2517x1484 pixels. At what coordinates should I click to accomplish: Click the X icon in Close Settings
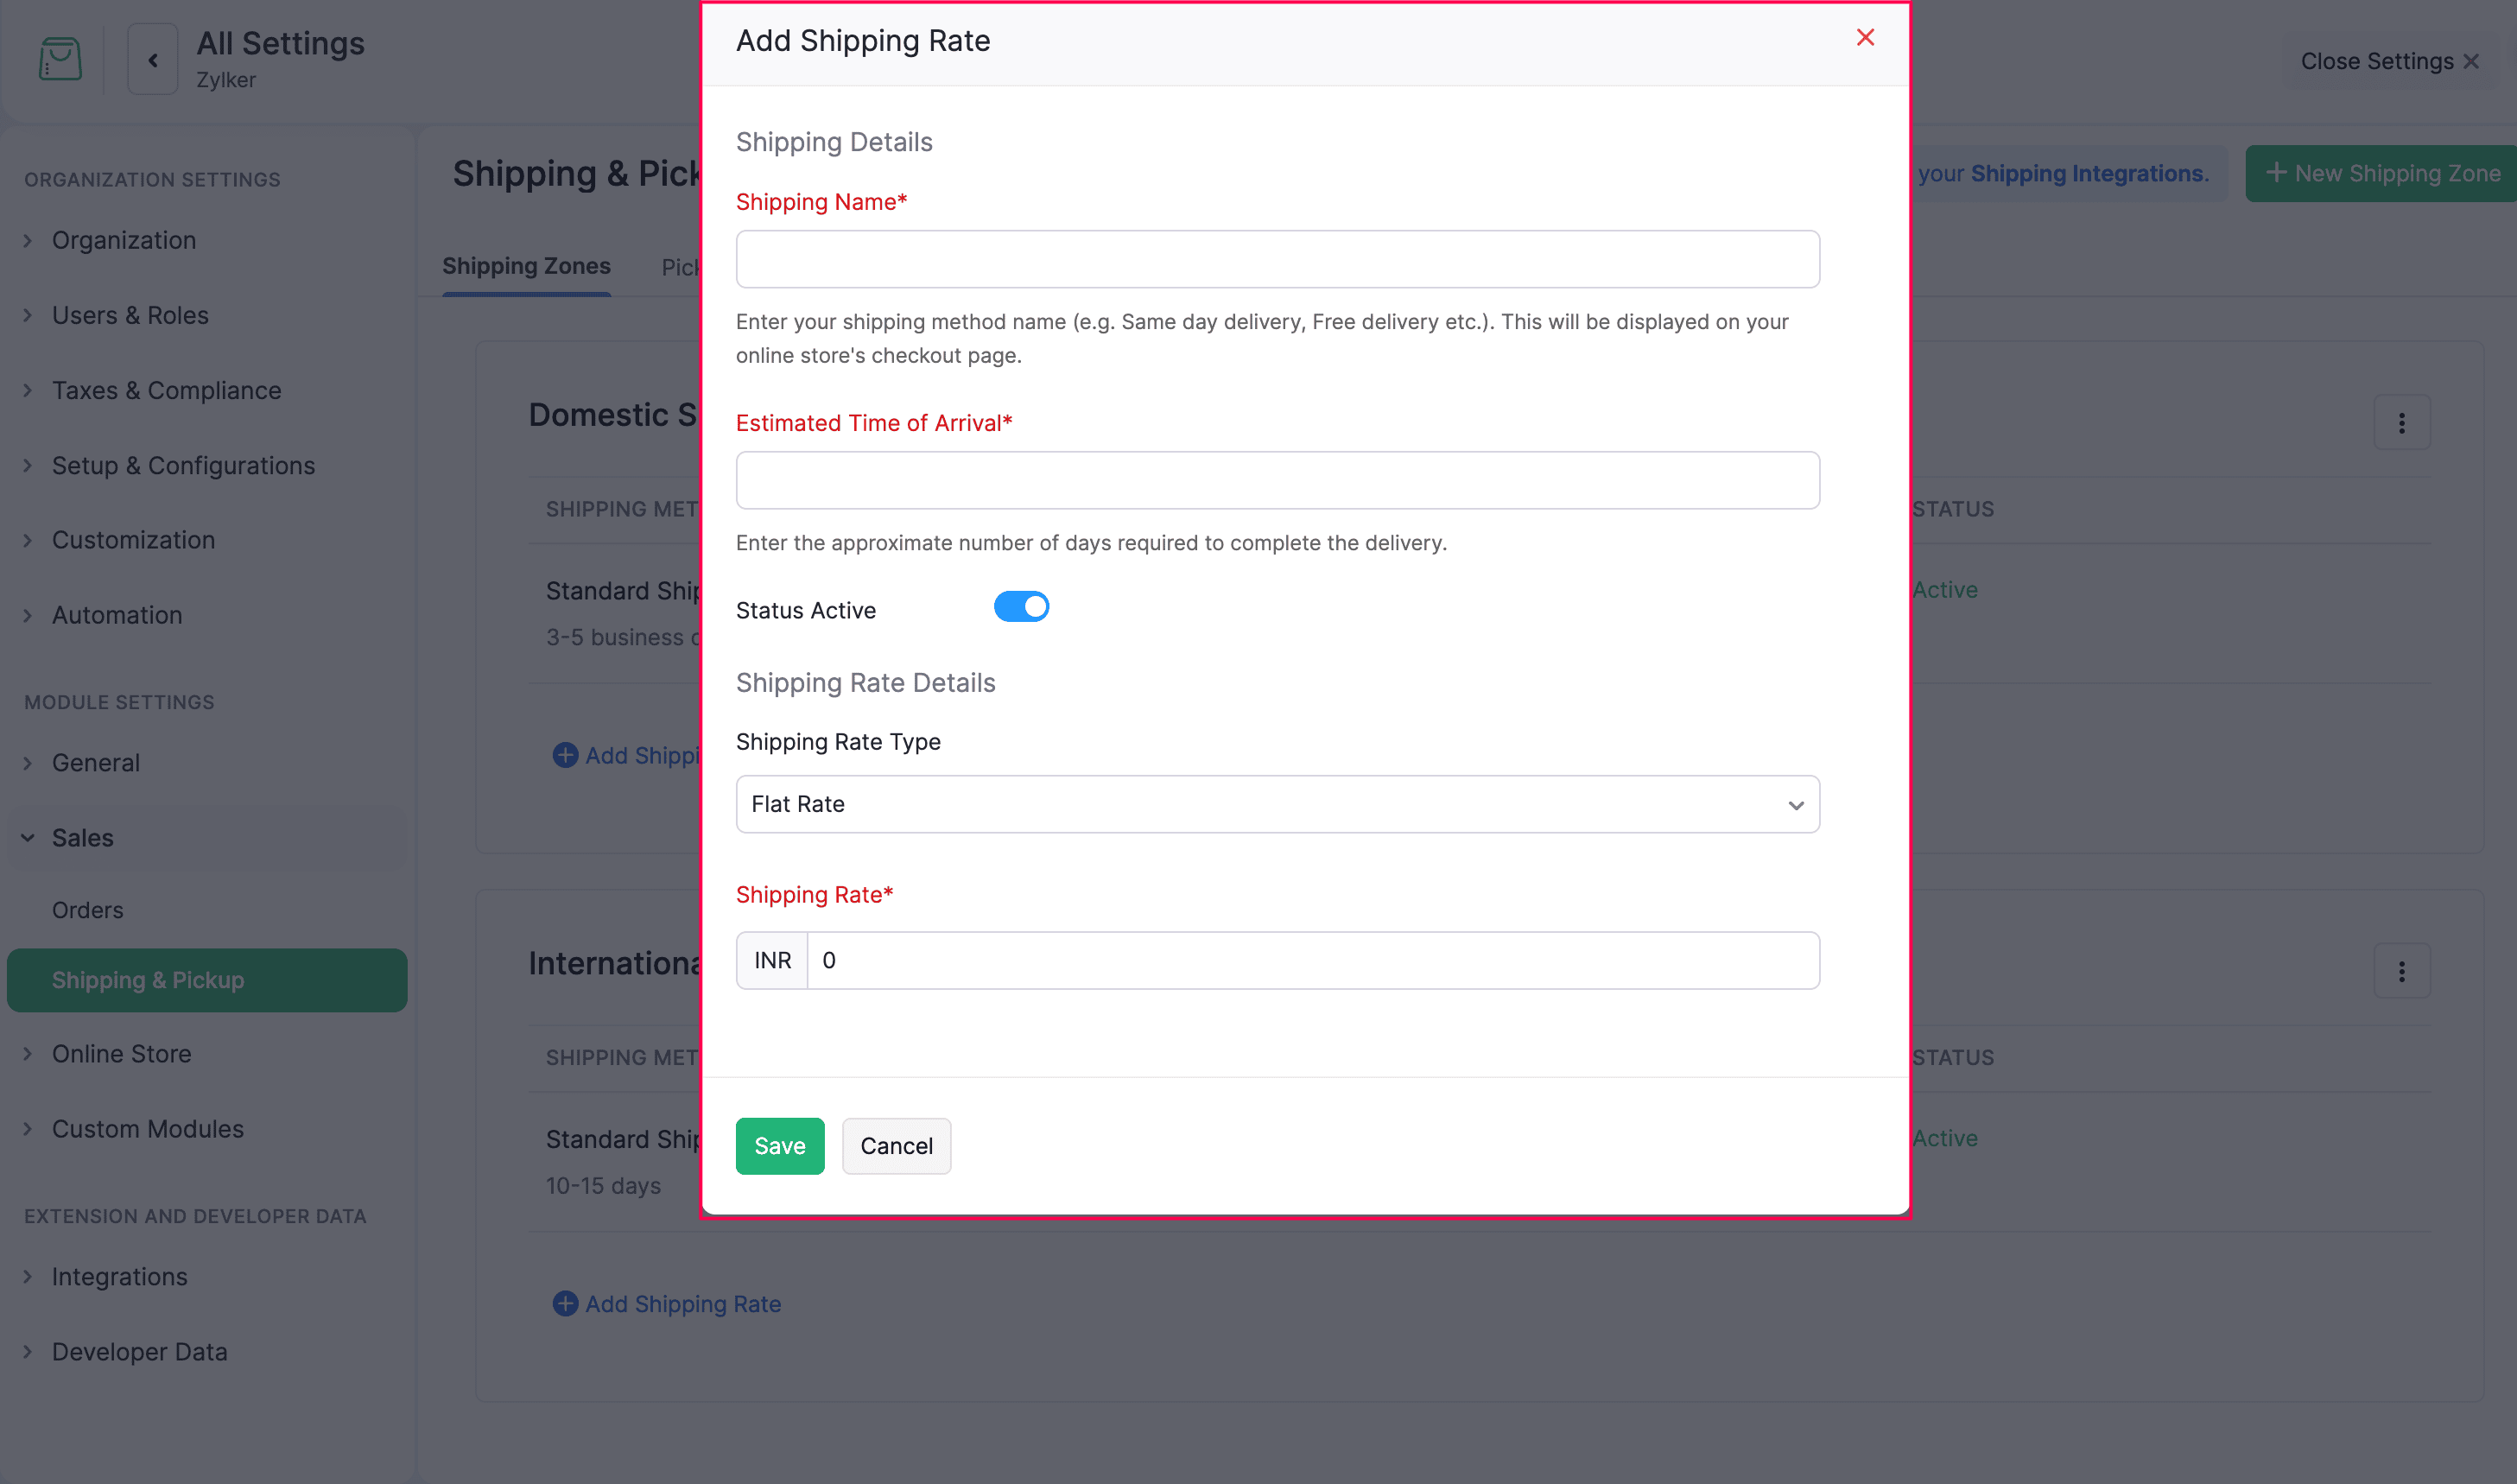(x=2471, y=62)
